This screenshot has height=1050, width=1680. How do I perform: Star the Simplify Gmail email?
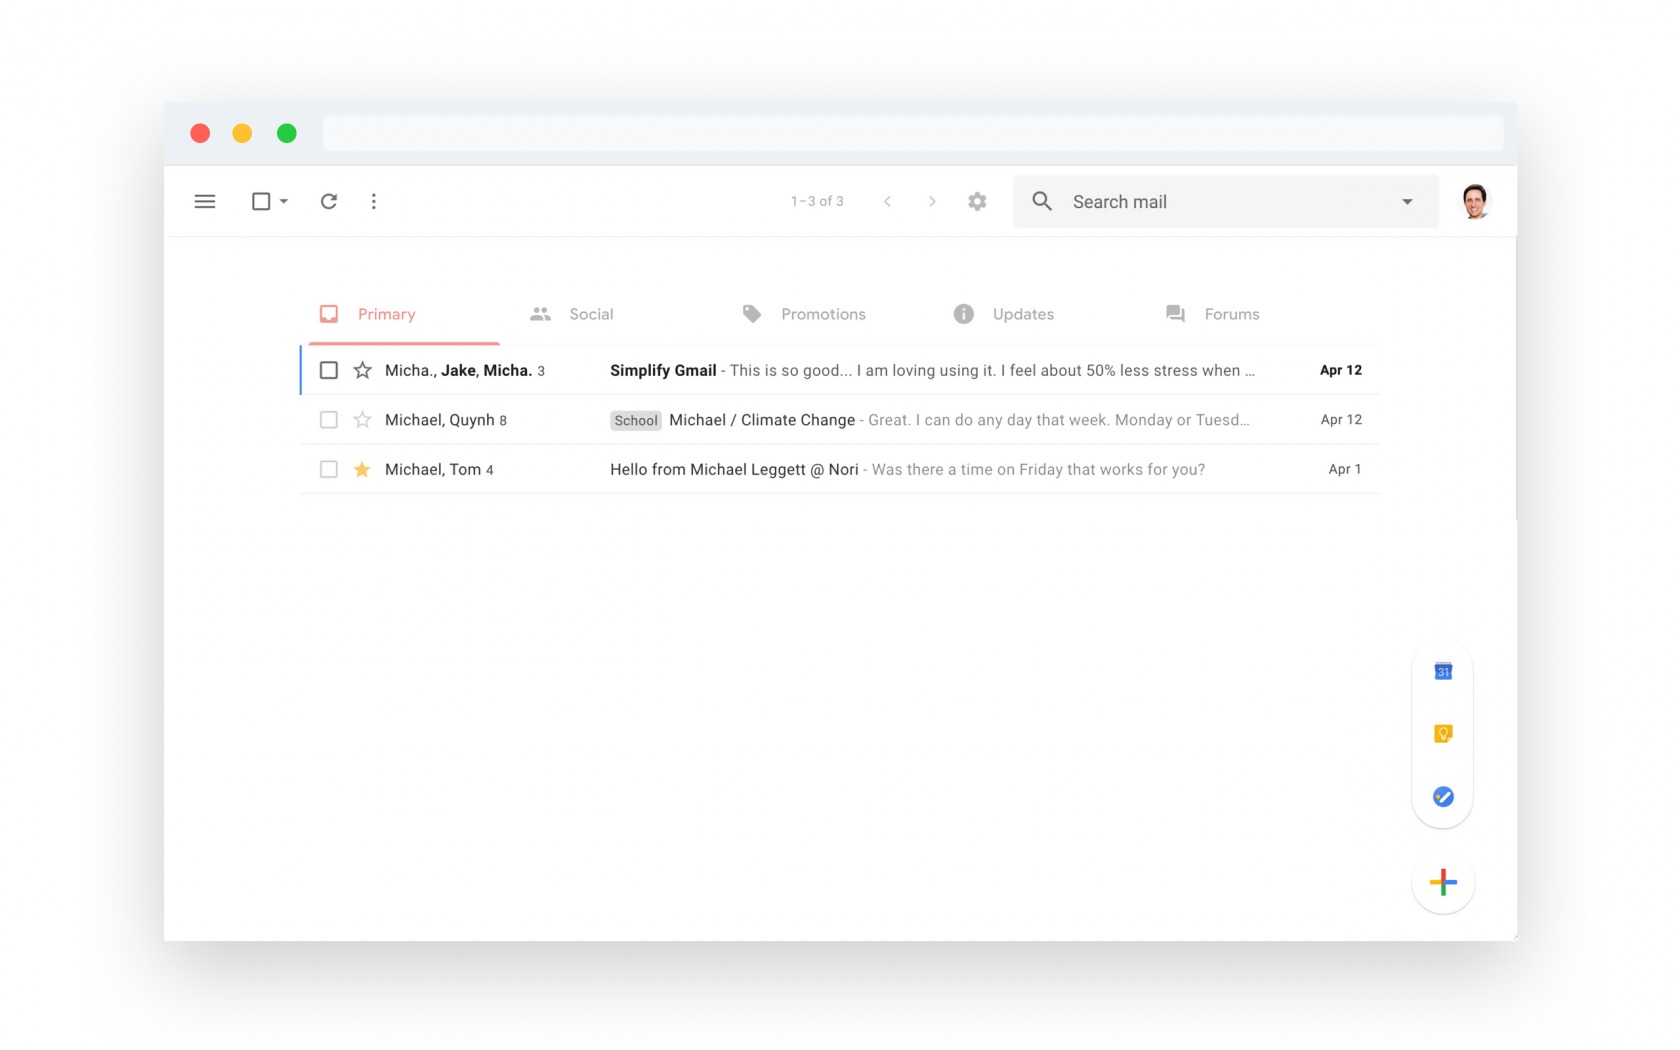point(362,370)
